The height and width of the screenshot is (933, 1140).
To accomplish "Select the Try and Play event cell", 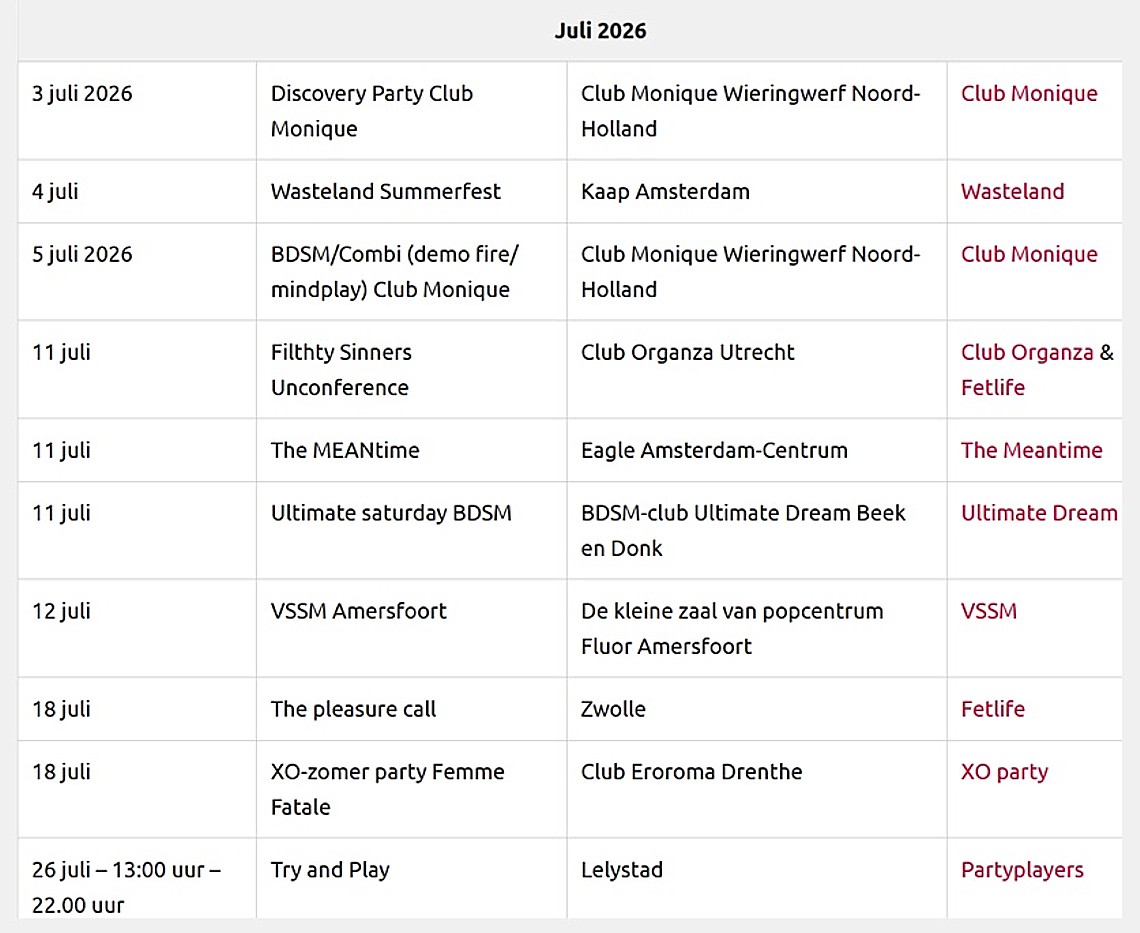I will pyautogui.click(x=412, y=878).
